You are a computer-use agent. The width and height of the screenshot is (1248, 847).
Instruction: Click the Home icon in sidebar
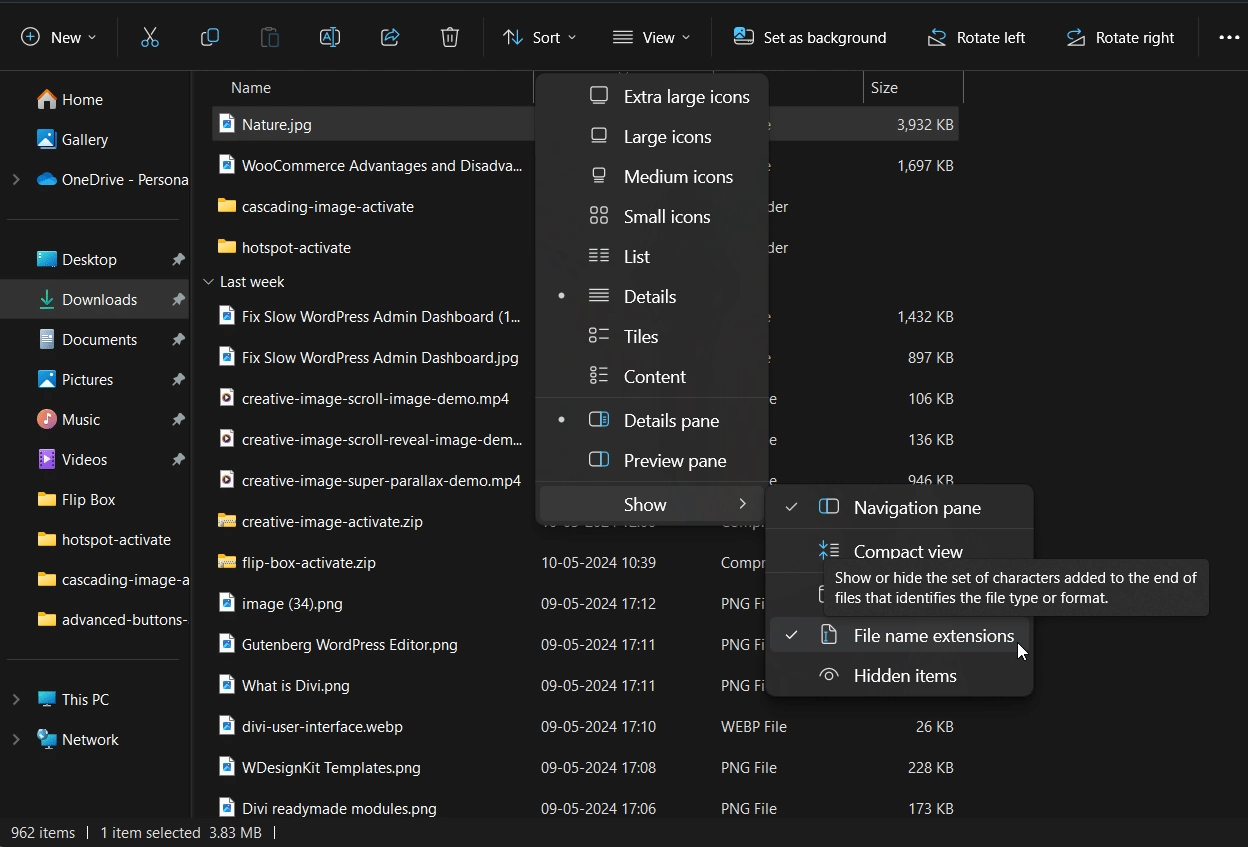(x=47, y=99)
